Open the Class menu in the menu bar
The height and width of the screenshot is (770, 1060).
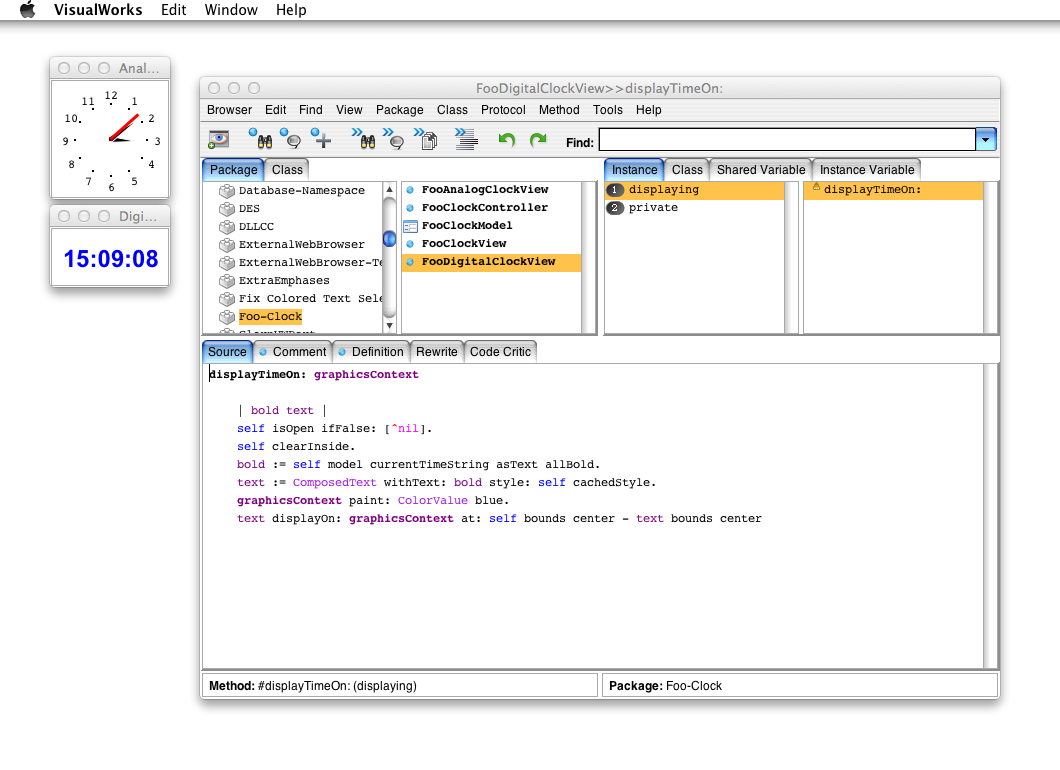pyautogui.click(x=452, y=110)
